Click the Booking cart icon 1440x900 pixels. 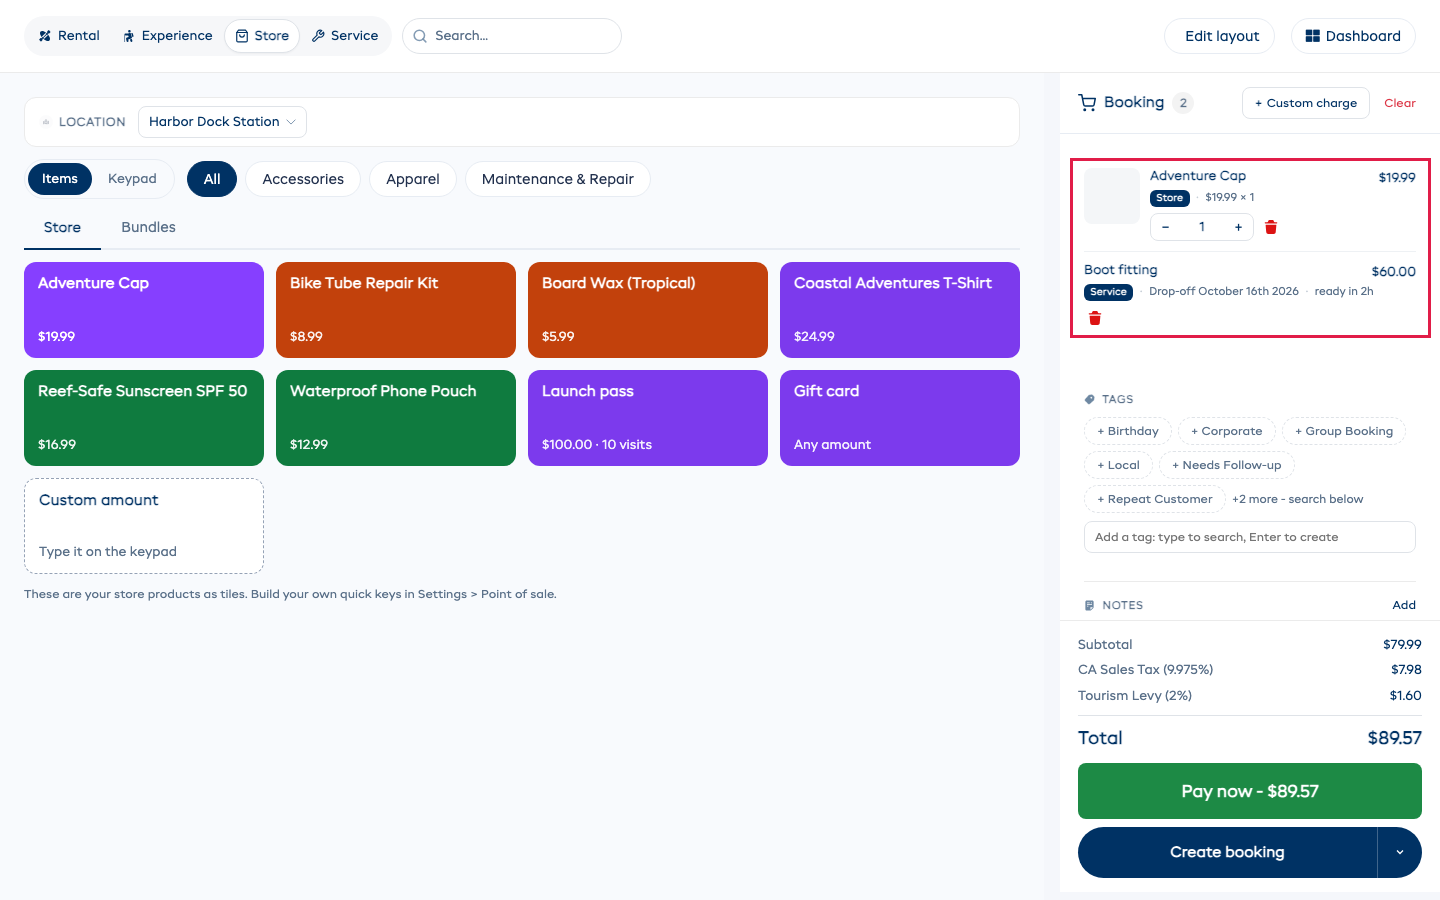(1087, 102)
